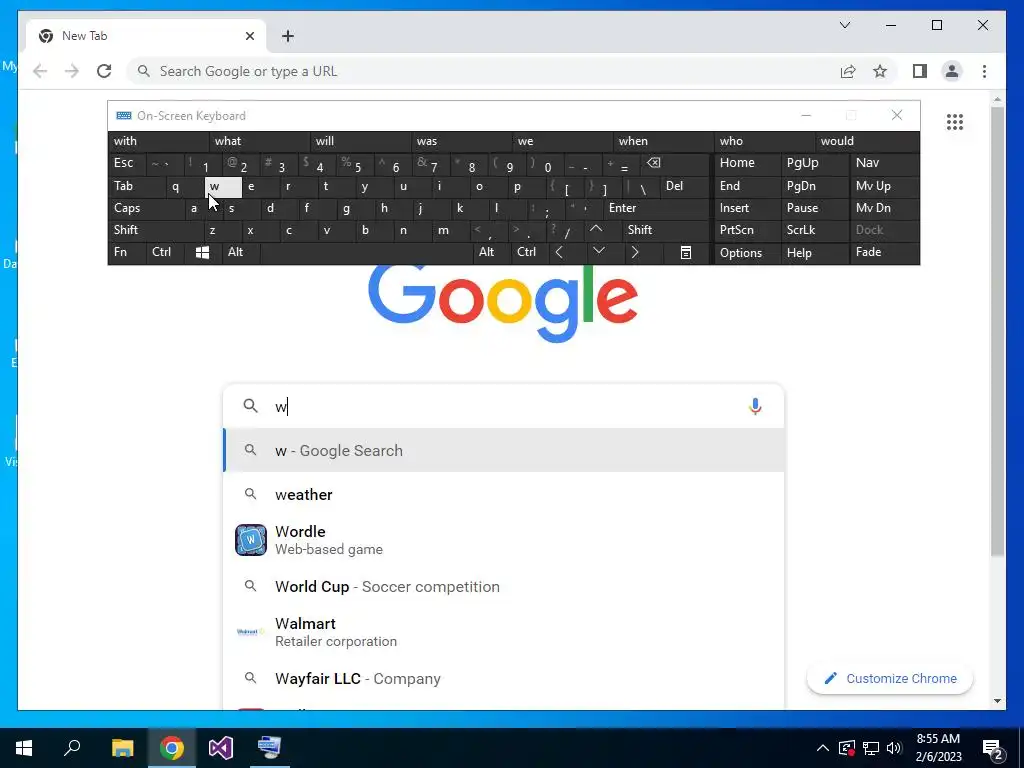Select the Wordle web-based game suggestion
This screenshot has width=1024, height=768.
[x=504, y=540]
